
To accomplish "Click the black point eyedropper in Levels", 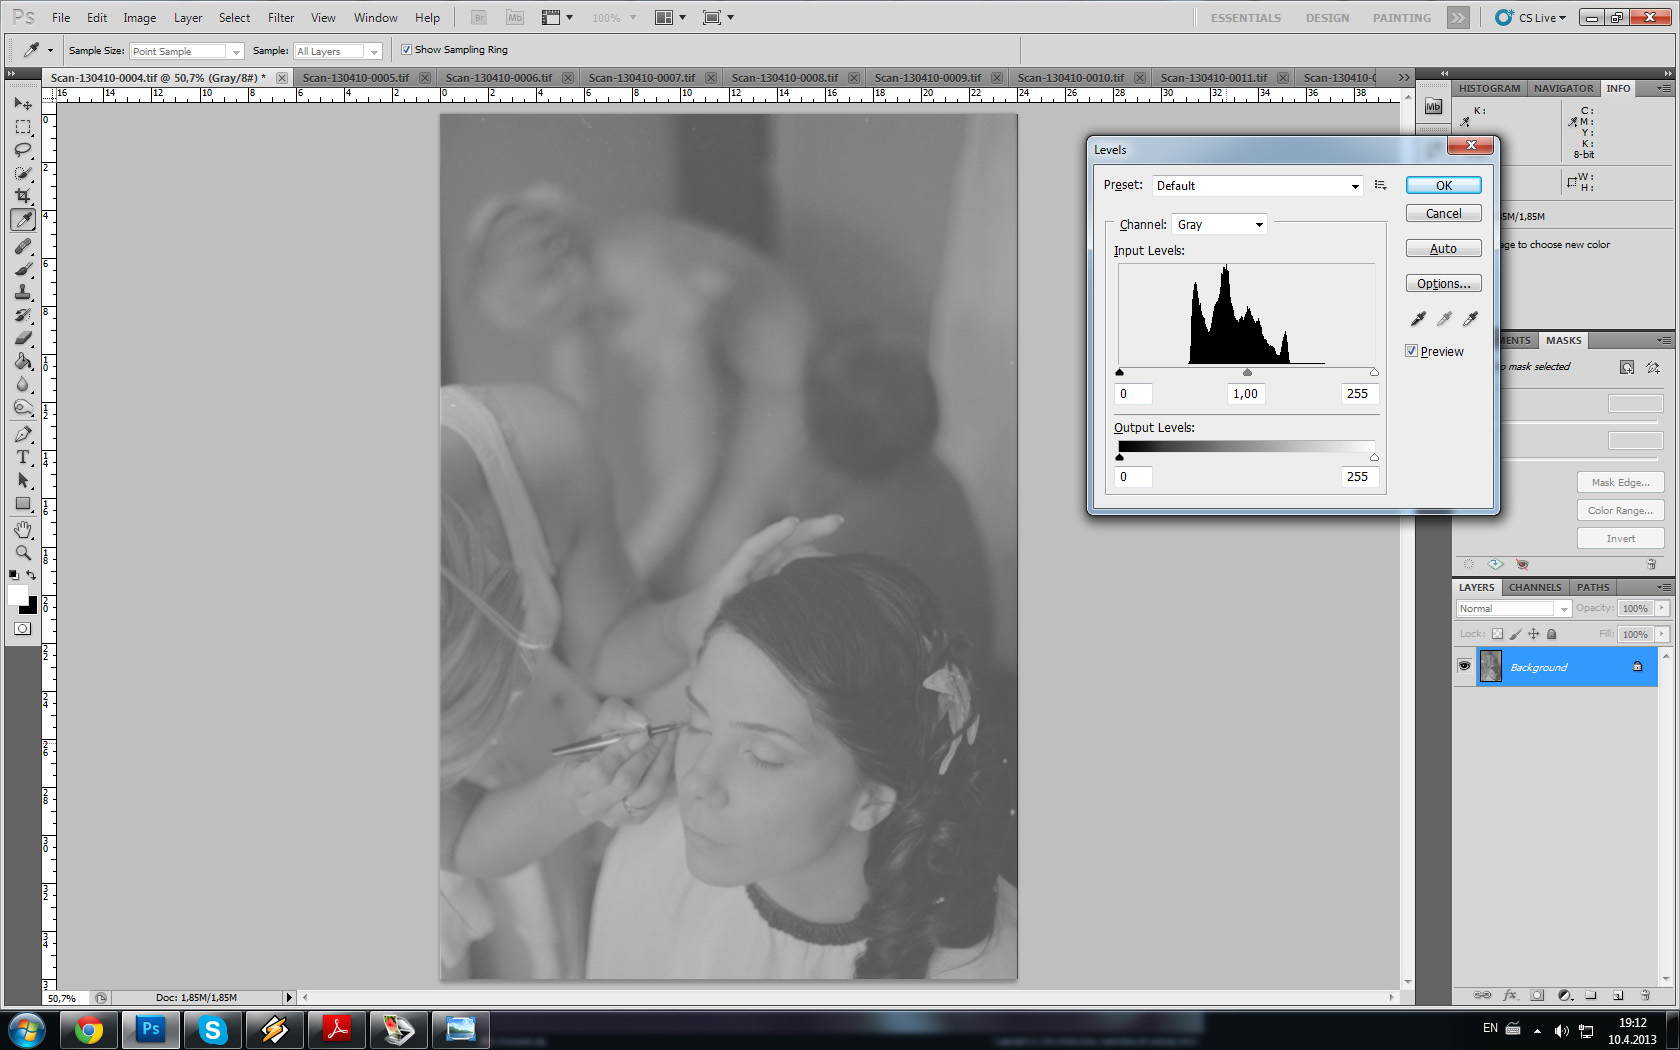I will pos(1418,319).
